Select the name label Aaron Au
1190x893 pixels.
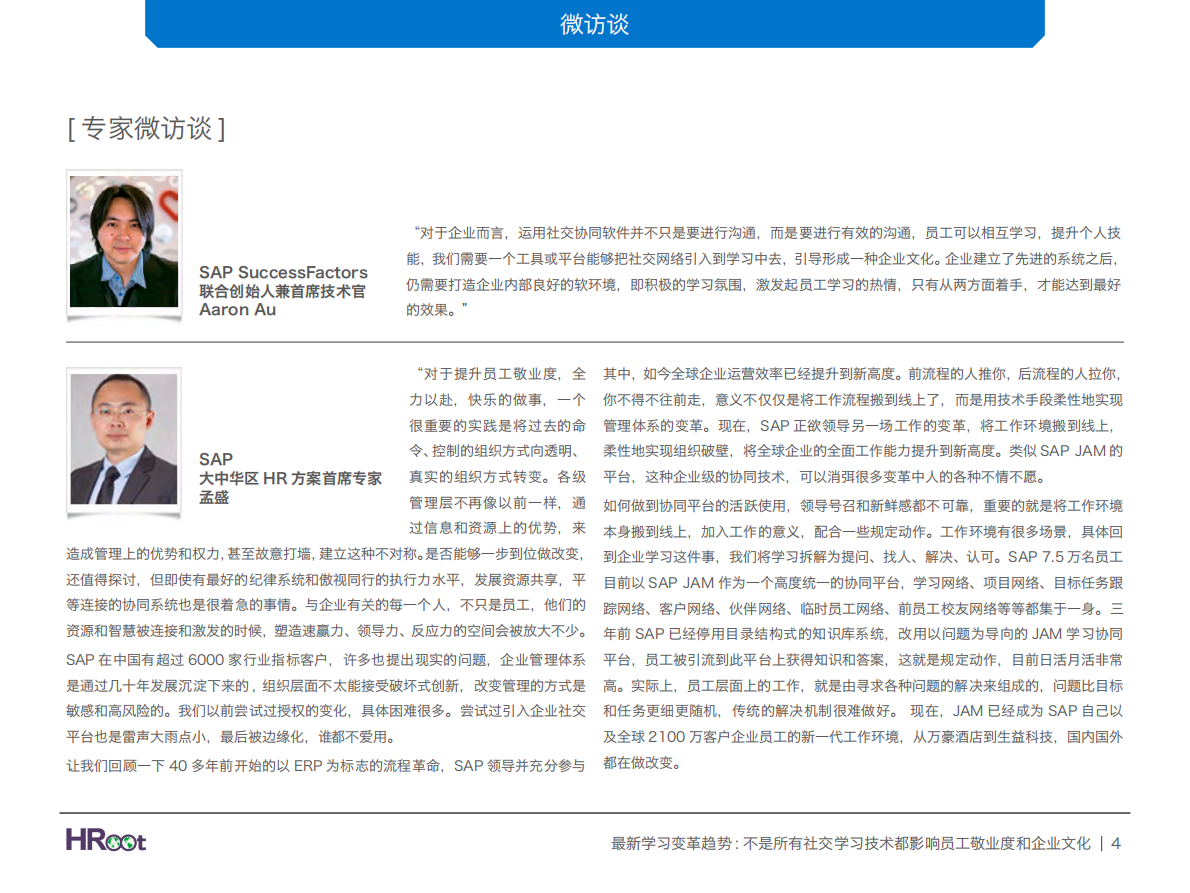point(240,310)
